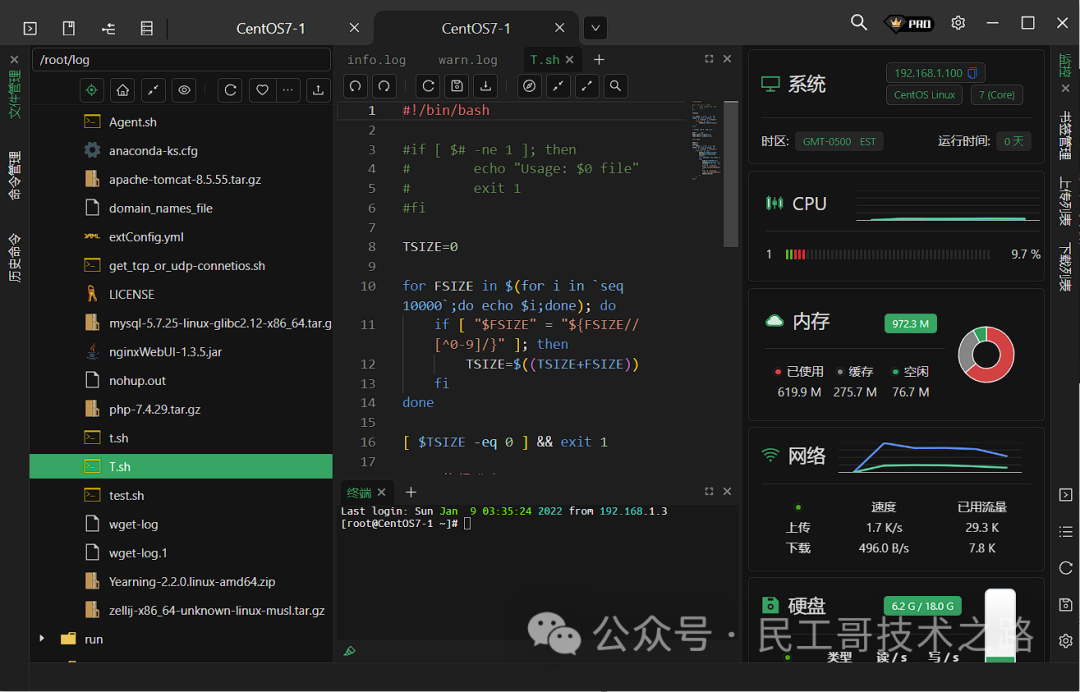Expand the run folder
The width and height of the screenshot is (1080, 692).
click(x=42, y=639)
